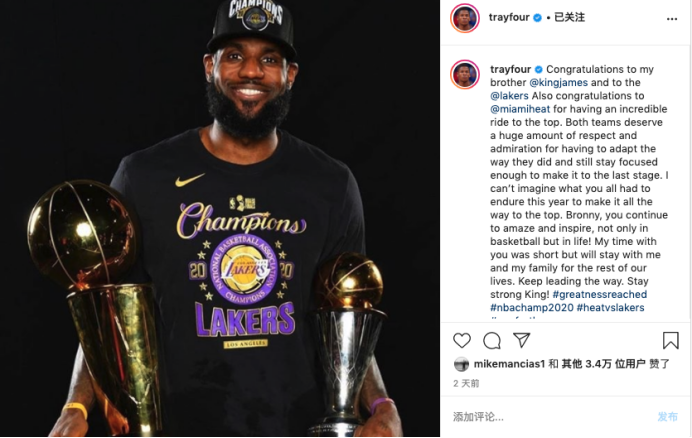The height and width of the screenshot is (438, 692).
Task: Open the #heatvslakers hashtag
Action: [610, 308]
